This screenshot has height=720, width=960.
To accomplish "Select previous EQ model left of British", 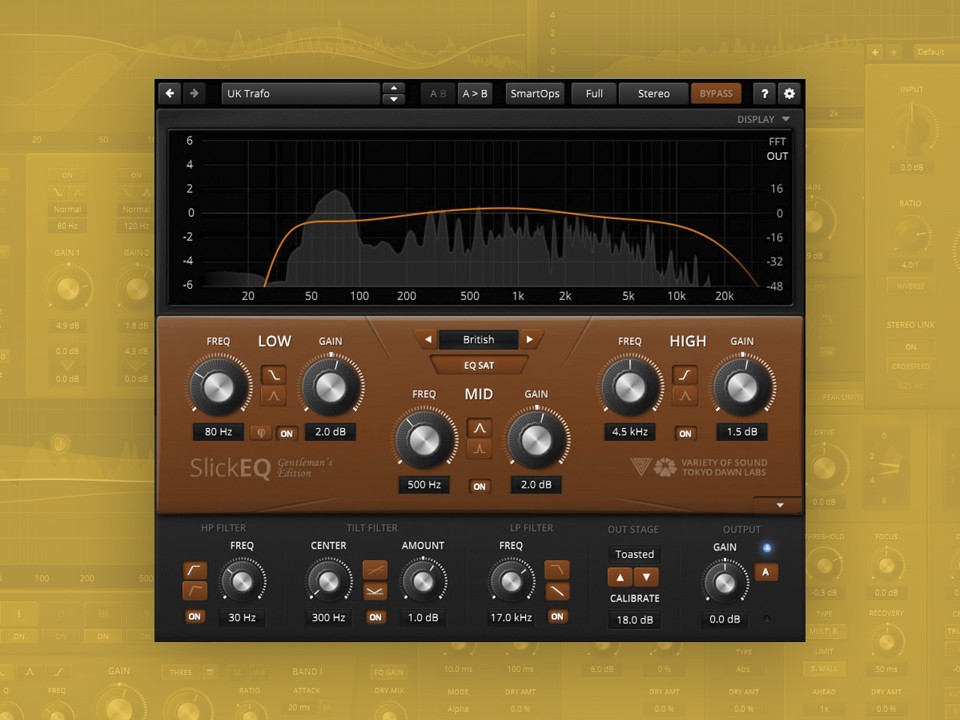I will [x=427, y=339].
